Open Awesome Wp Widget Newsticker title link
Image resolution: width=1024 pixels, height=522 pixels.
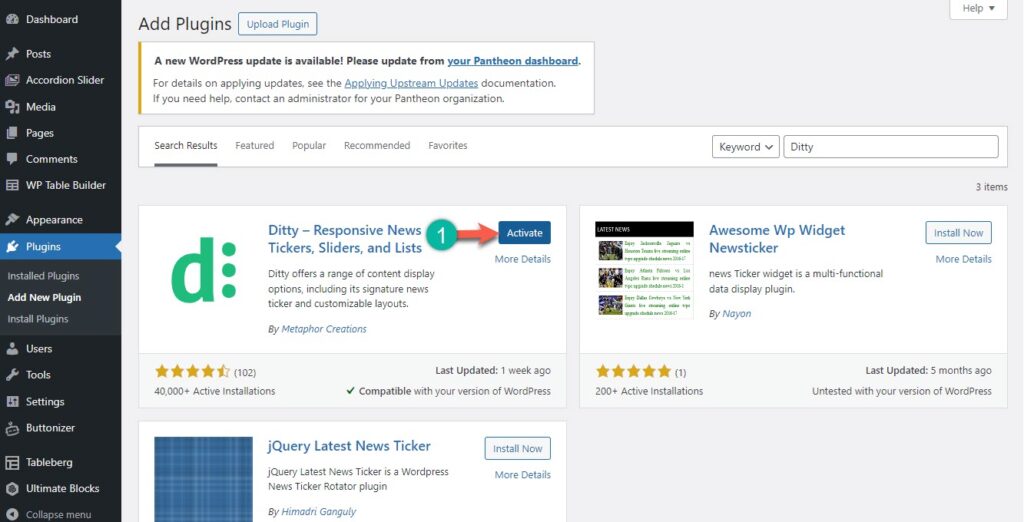coord(777,239)
